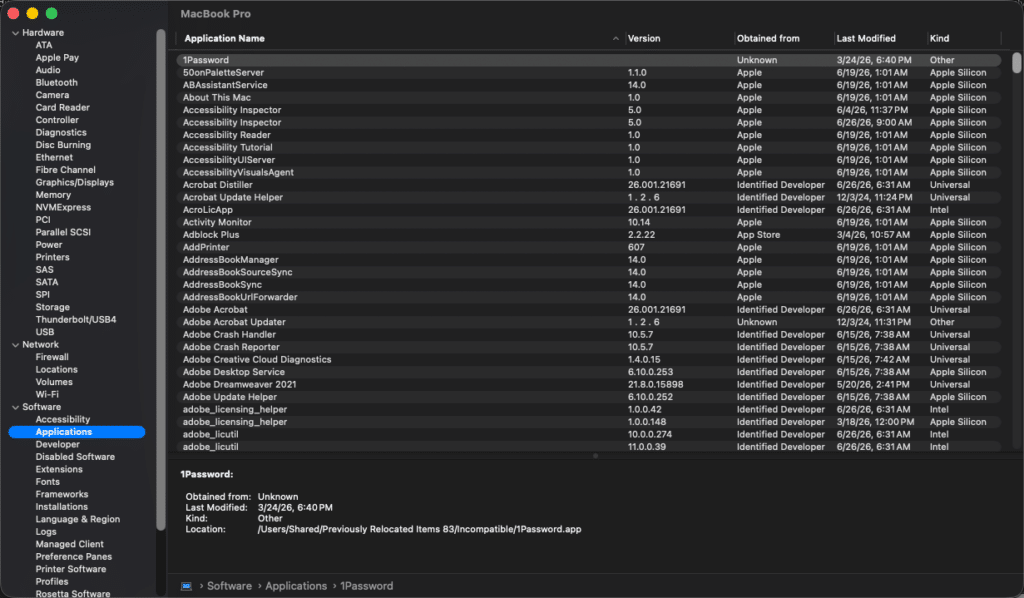This screenshot has width=1024, height=598.
Task: Select the AcroLicApp row
Action: coord(588,210)
